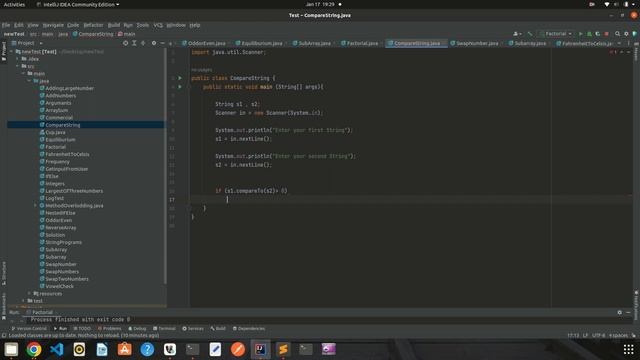The height and width of the screenshot is (360, 640).
Task: Open IDE settings gear in top toolbar
Action: point(626,34)
